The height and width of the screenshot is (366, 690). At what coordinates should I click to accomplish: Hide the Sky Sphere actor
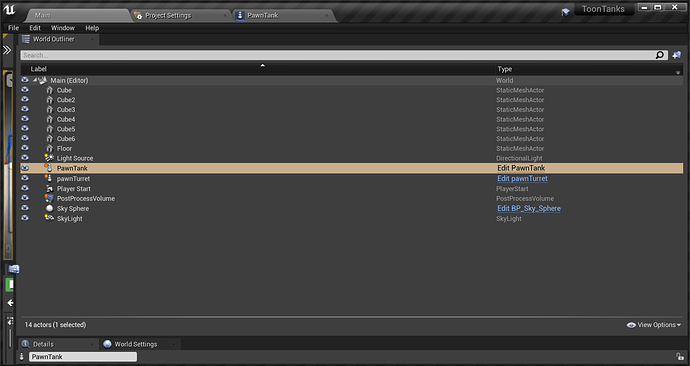pyautogui.click(x=25, y=208)
